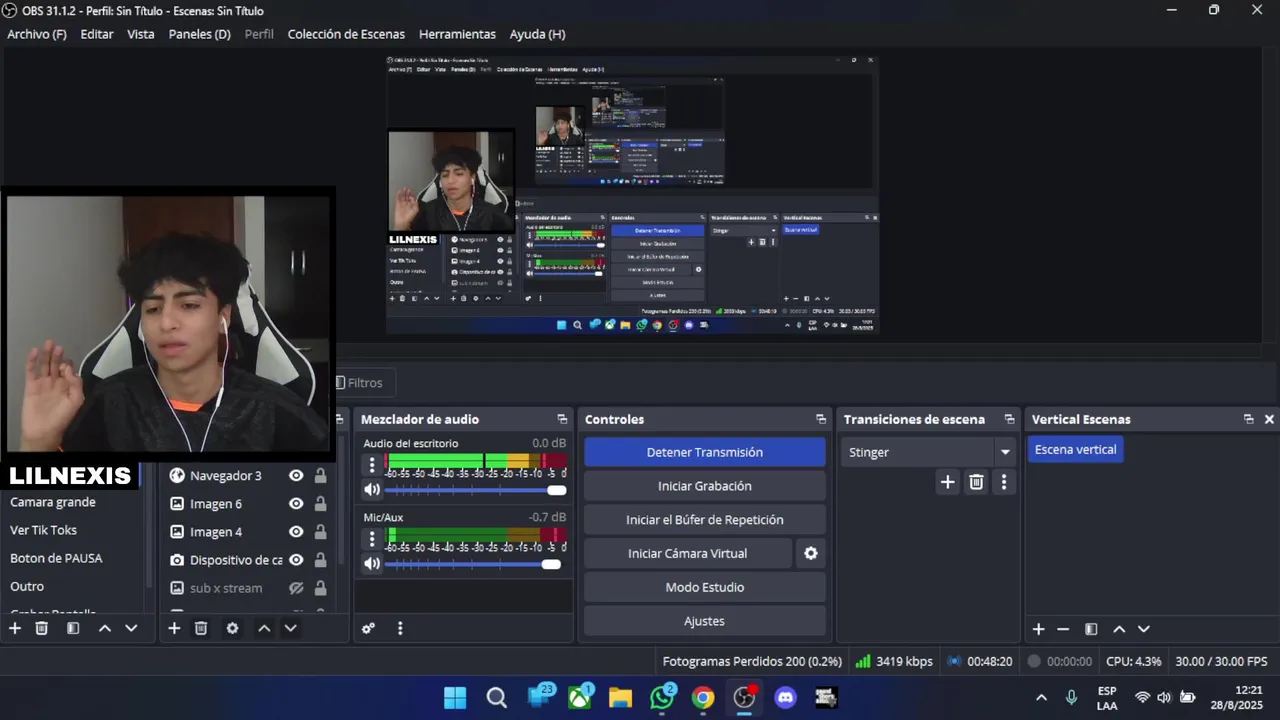The width and height of the screenshot is (1280, 720).
Task: Undock the Transiciones de escena panel
Action: pyautogui.click(x=1009, y=419)
